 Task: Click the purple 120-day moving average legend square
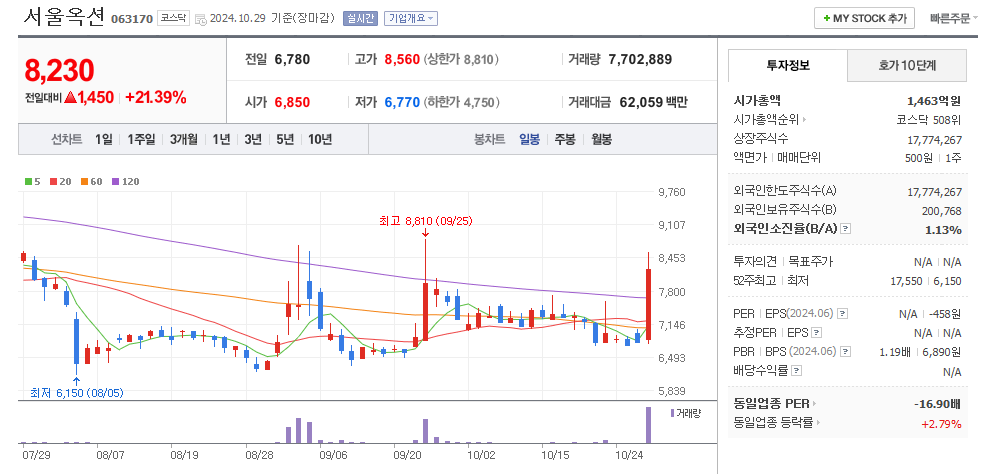[x=115, y=181]
